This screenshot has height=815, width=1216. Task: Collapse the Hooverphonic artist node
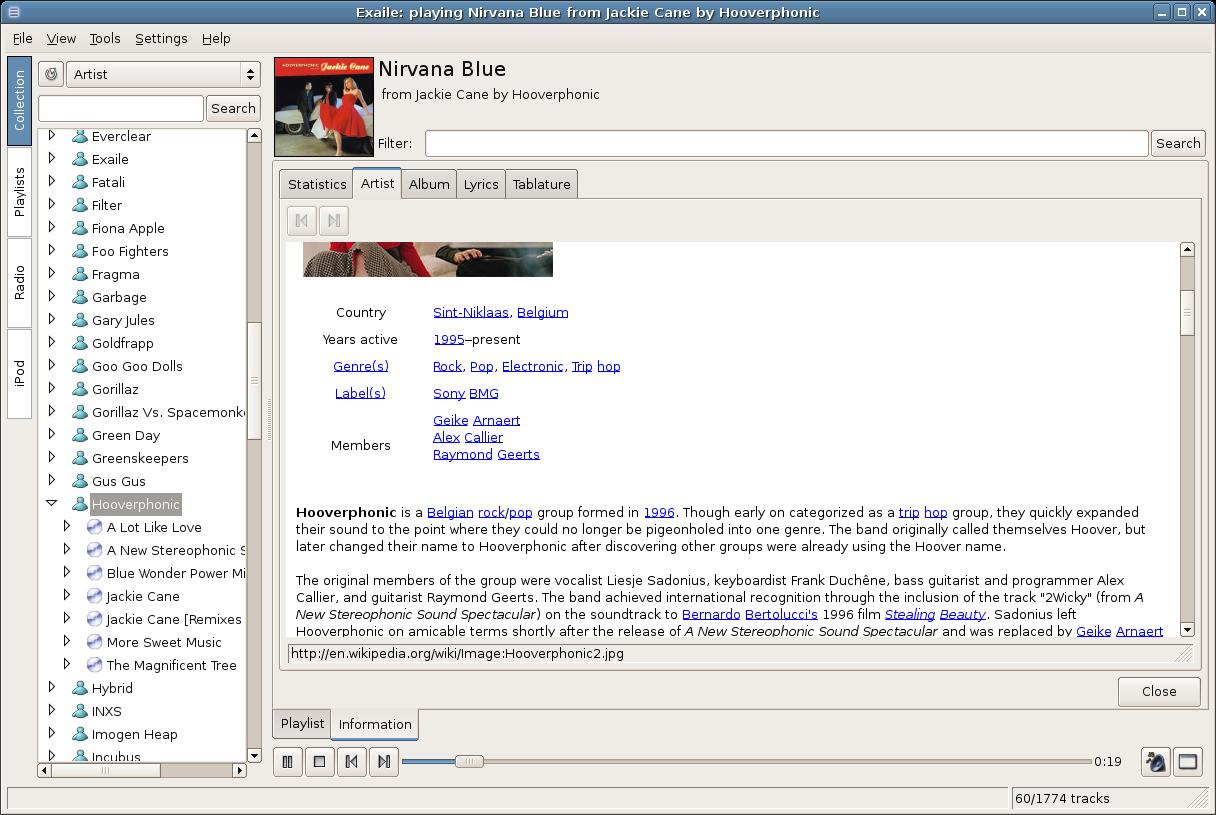pyautogui.click(x=52, y=504)
